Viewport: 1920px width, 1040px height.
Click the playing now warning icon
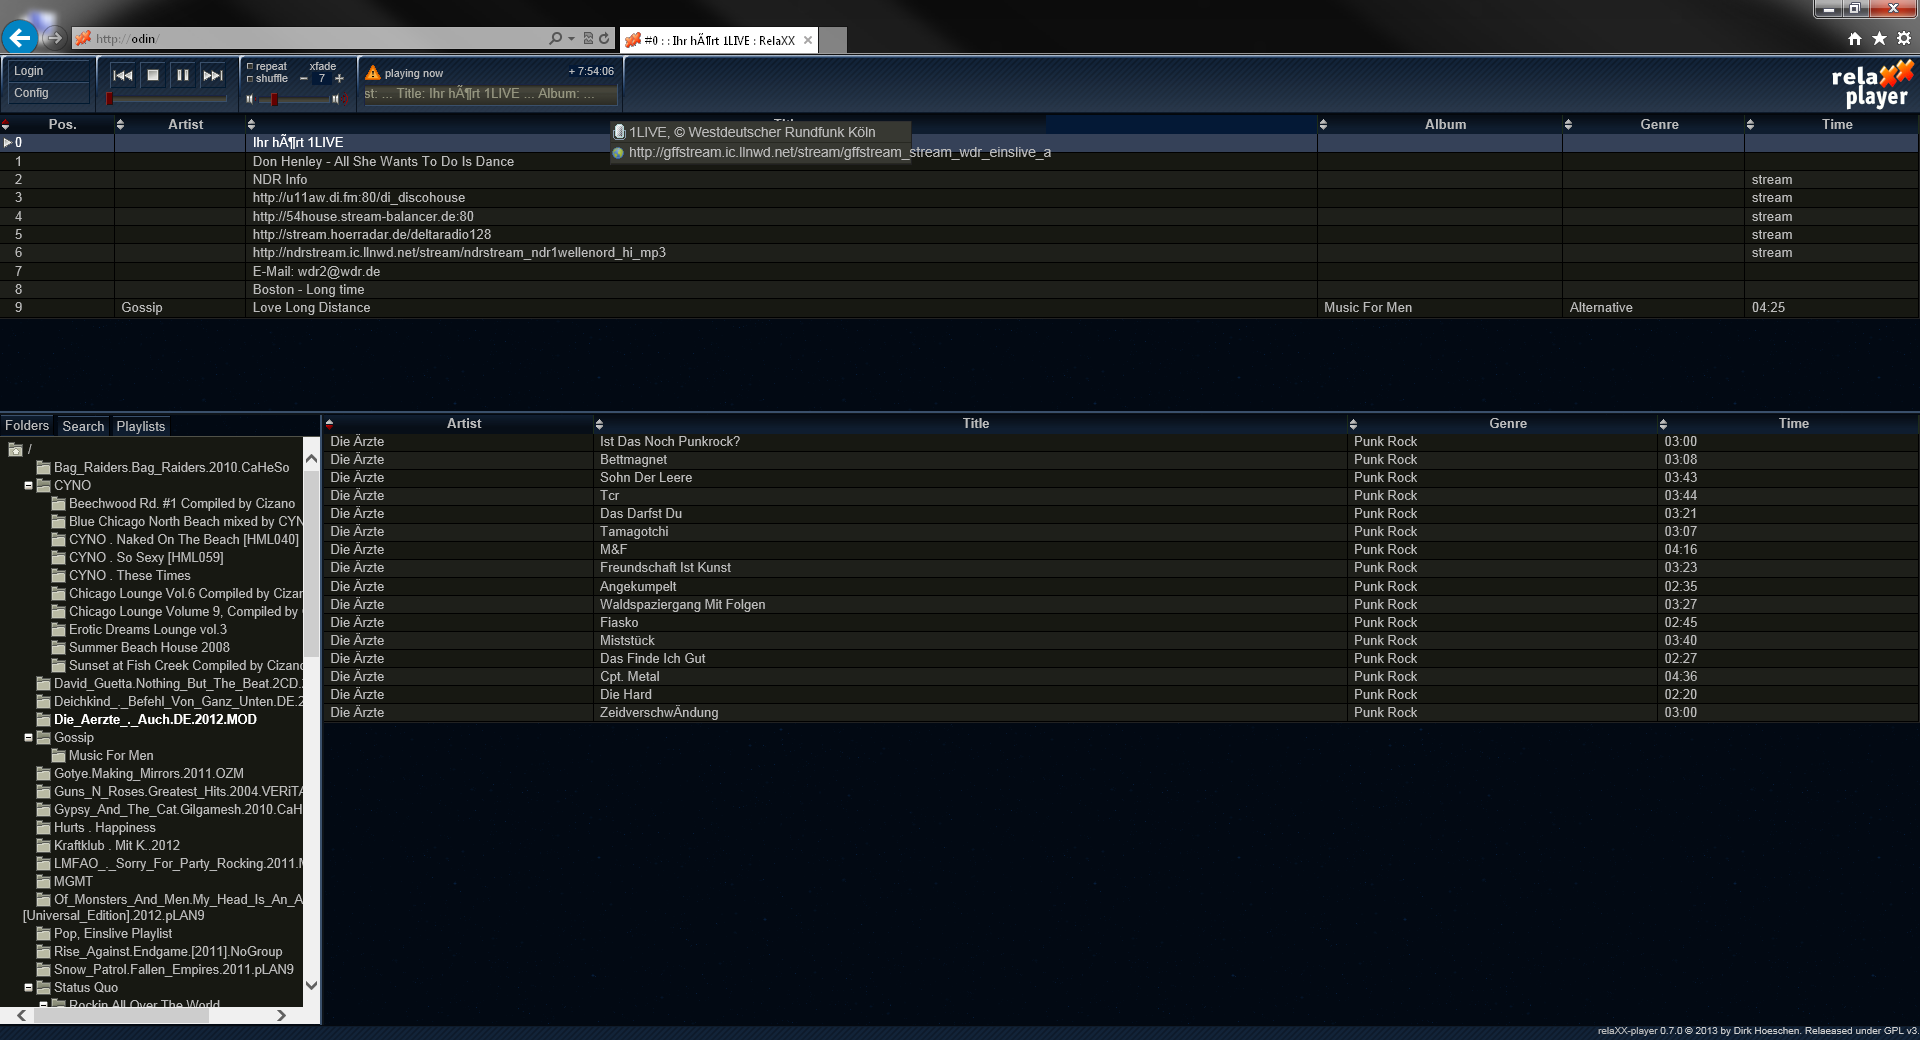(x=373, y=72)
